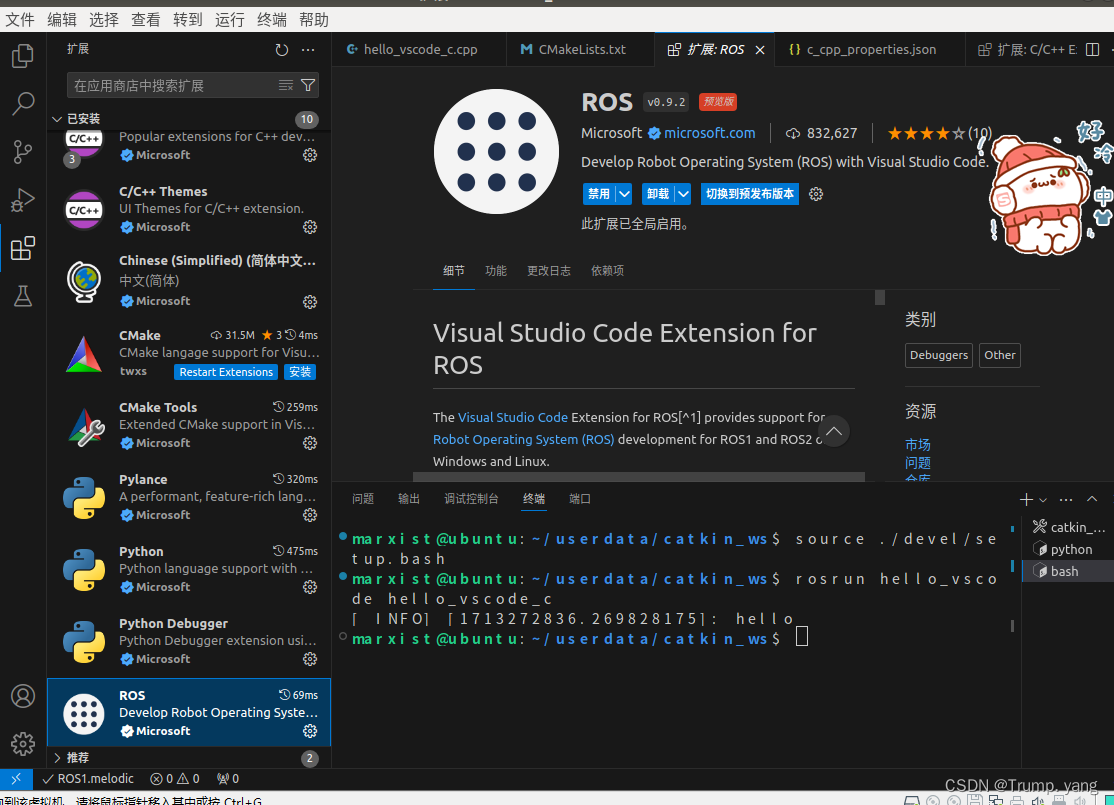Image resolution: width=1114 pixels, height=805 pixels.
Task: Open the 编辑 menu
Action: click(62, 20)
